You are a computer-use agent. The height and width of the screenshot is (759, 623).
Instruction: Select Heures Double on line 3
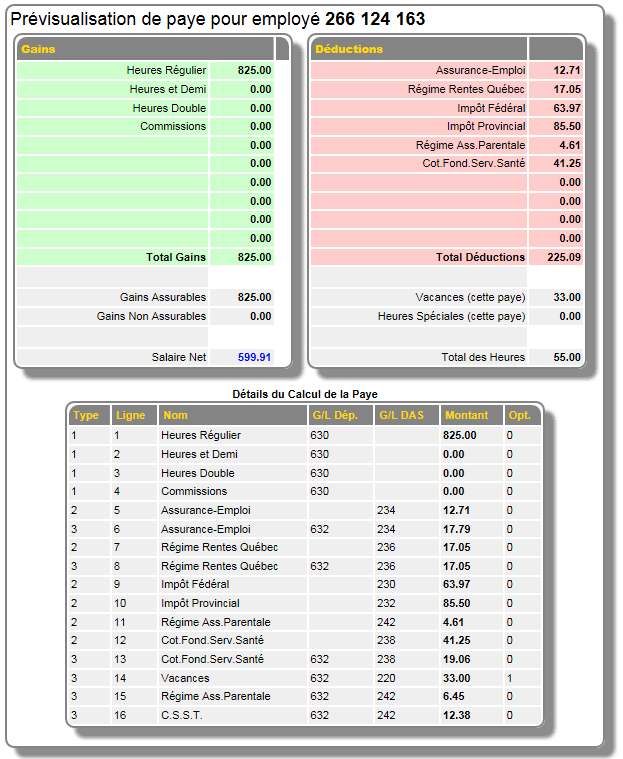[198, 473]
